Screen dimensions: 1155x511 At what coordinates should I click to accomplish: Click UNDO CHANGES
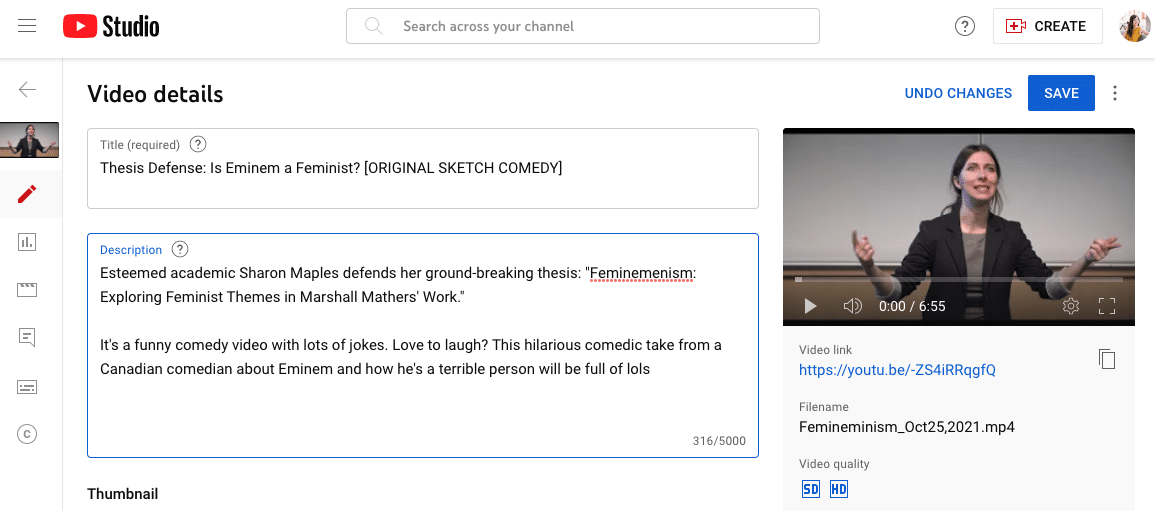click(x=958, y=94)
